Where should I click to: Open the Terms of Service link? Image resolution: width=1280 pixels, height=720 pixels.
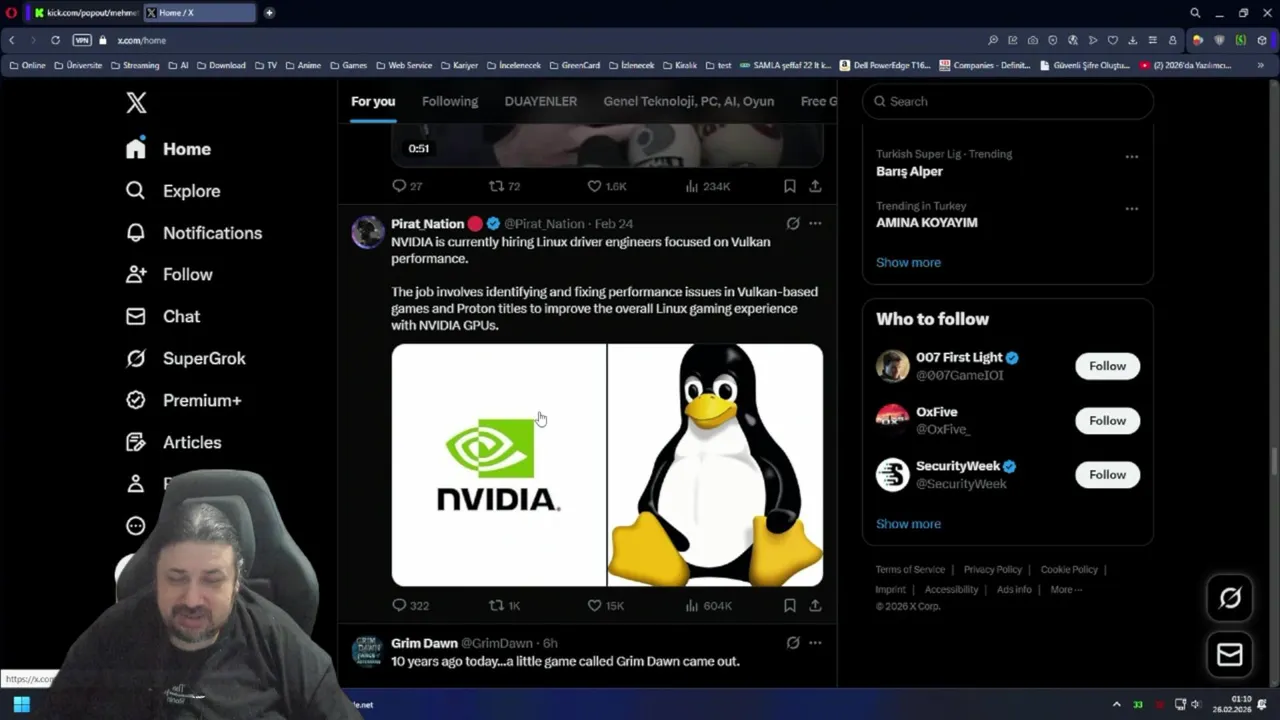click(x=910, y=570)
